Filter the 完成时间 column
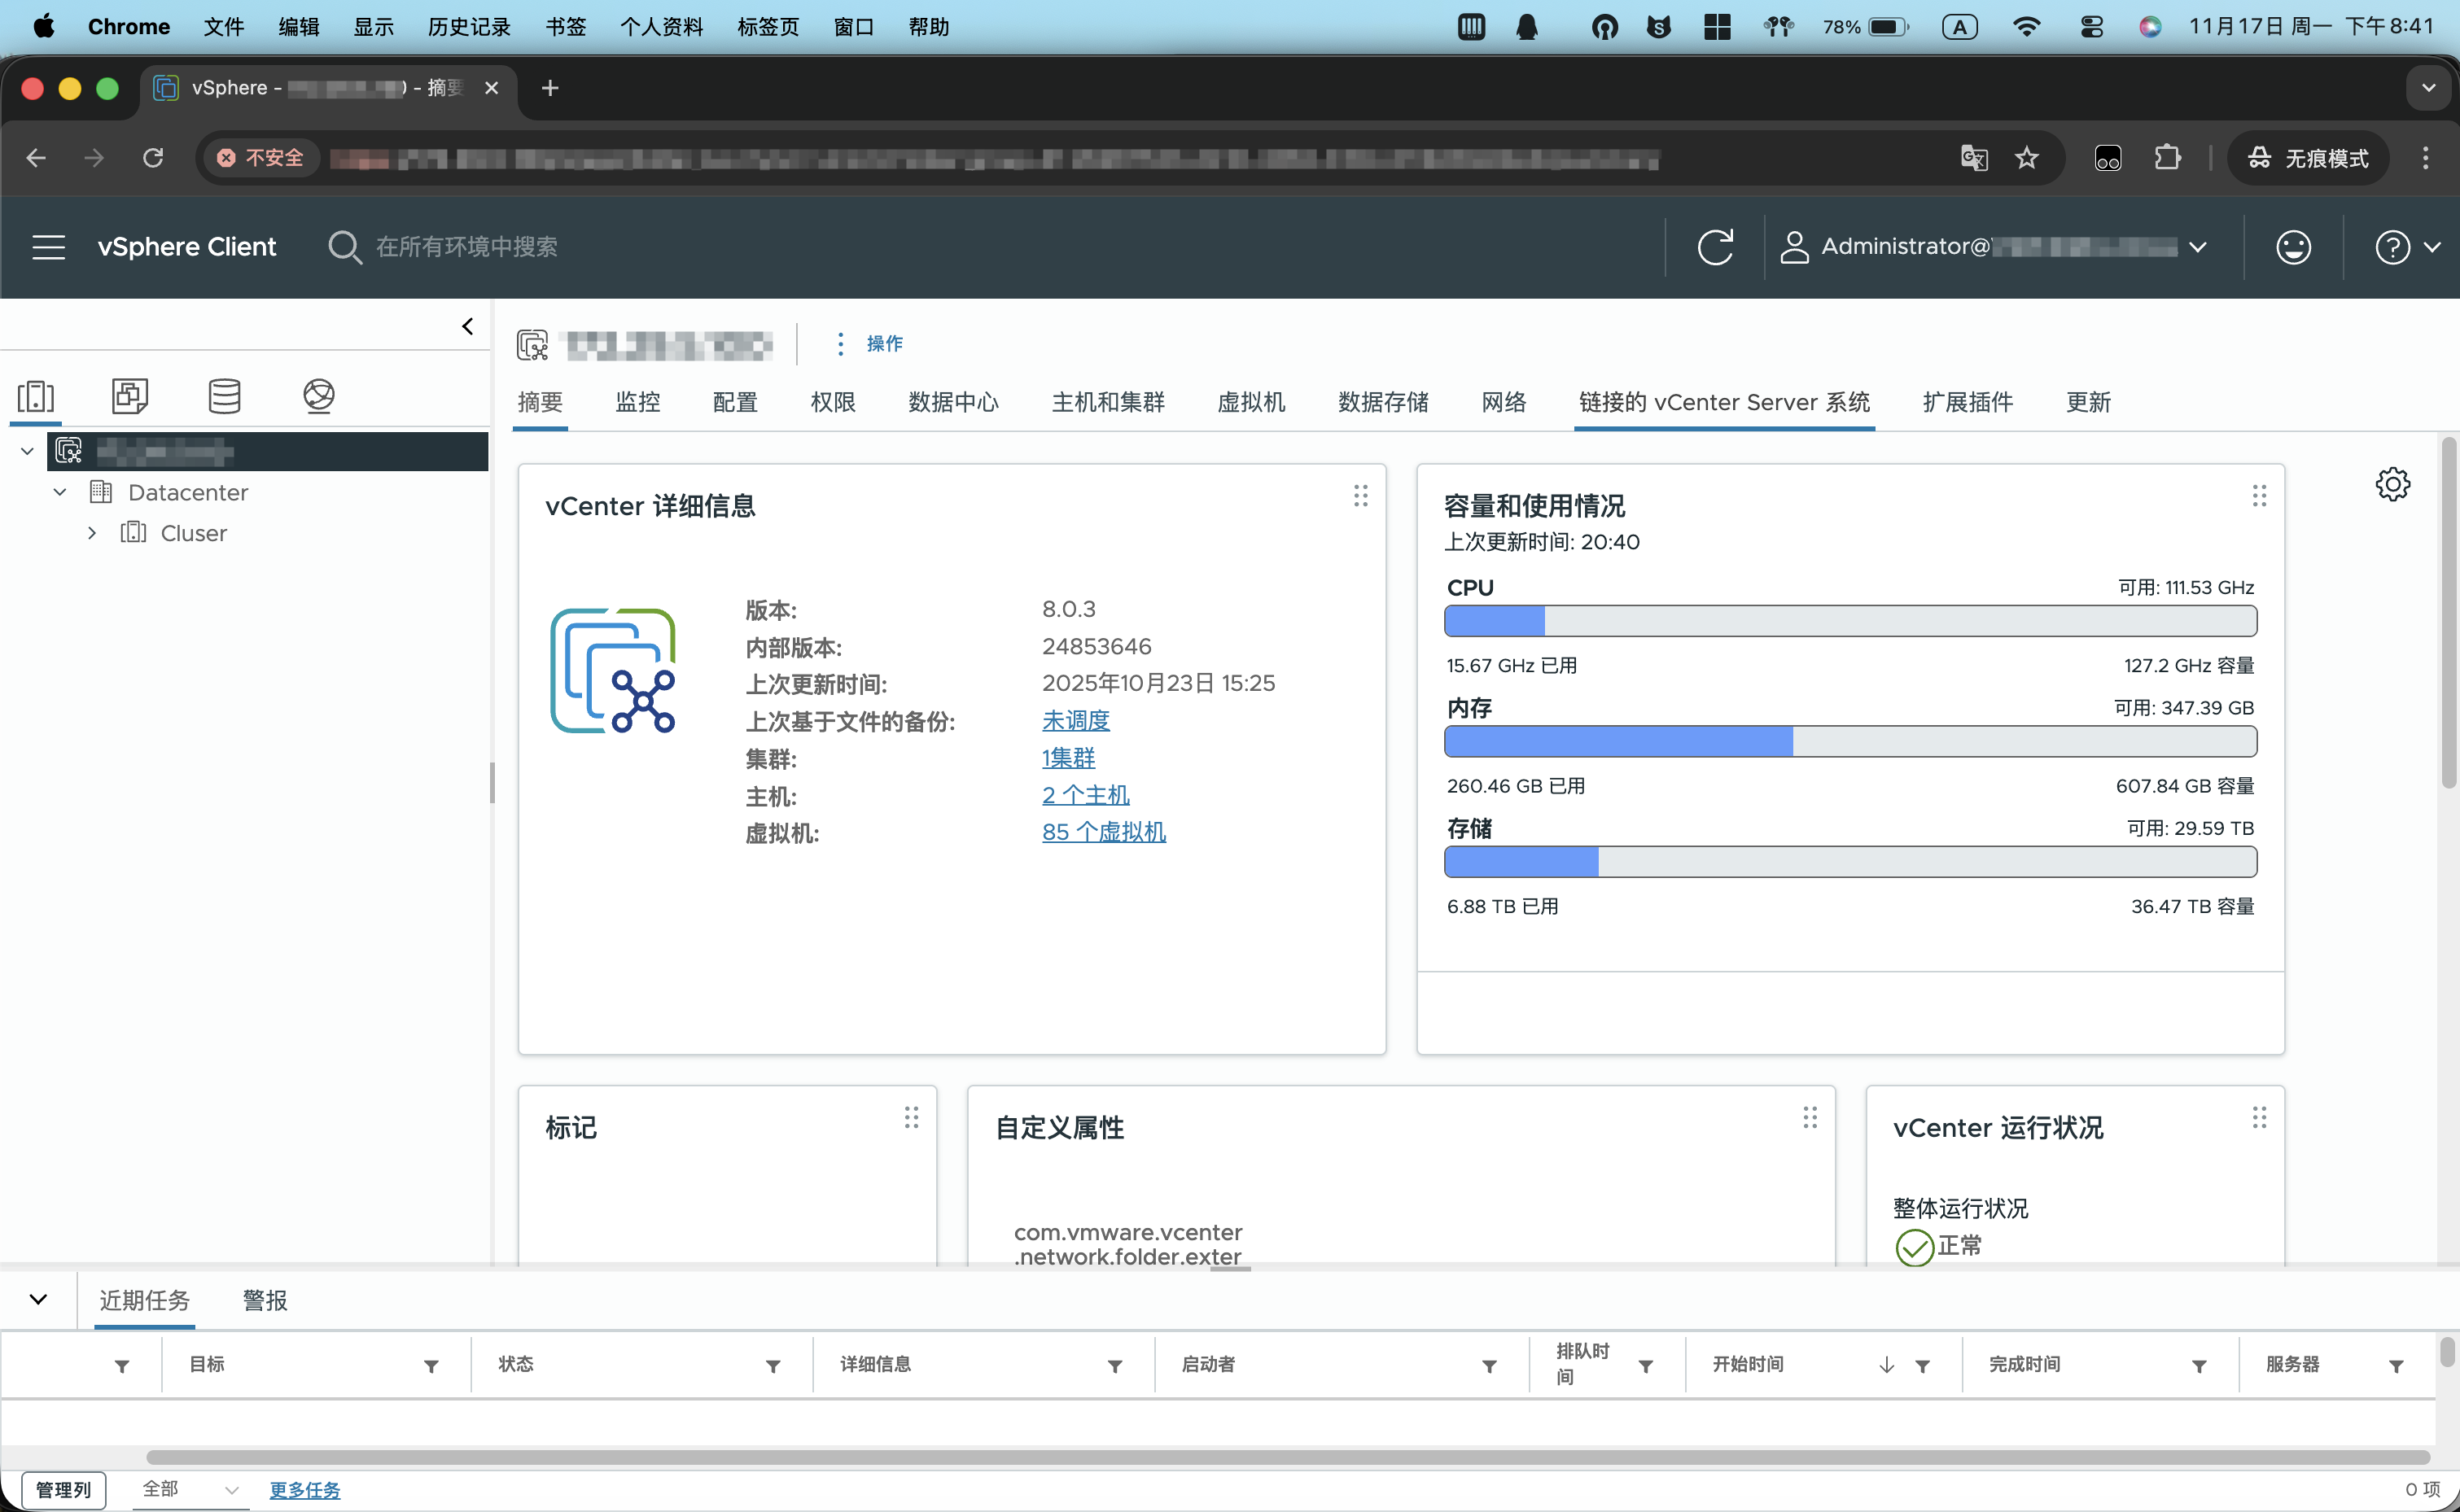Viewport: 2460px width, 1512px height. tap(2199, 1366)
